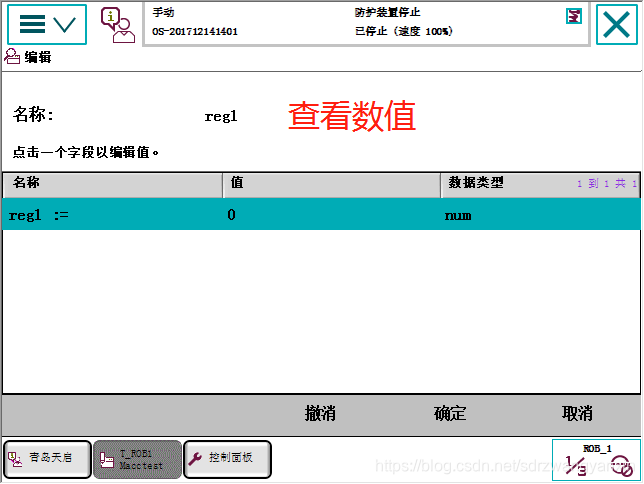Click the 已停止 (速度 100%) status text
Image resolution: width=644 pixels, height=484 pixels.
404,31
